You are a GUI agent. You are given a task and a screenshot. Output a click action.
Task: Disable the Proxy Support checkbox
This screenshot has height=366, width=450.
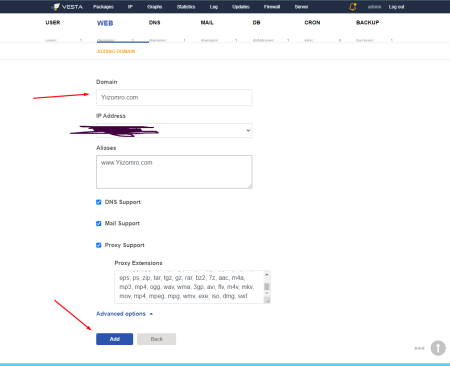tap(99, 245)
